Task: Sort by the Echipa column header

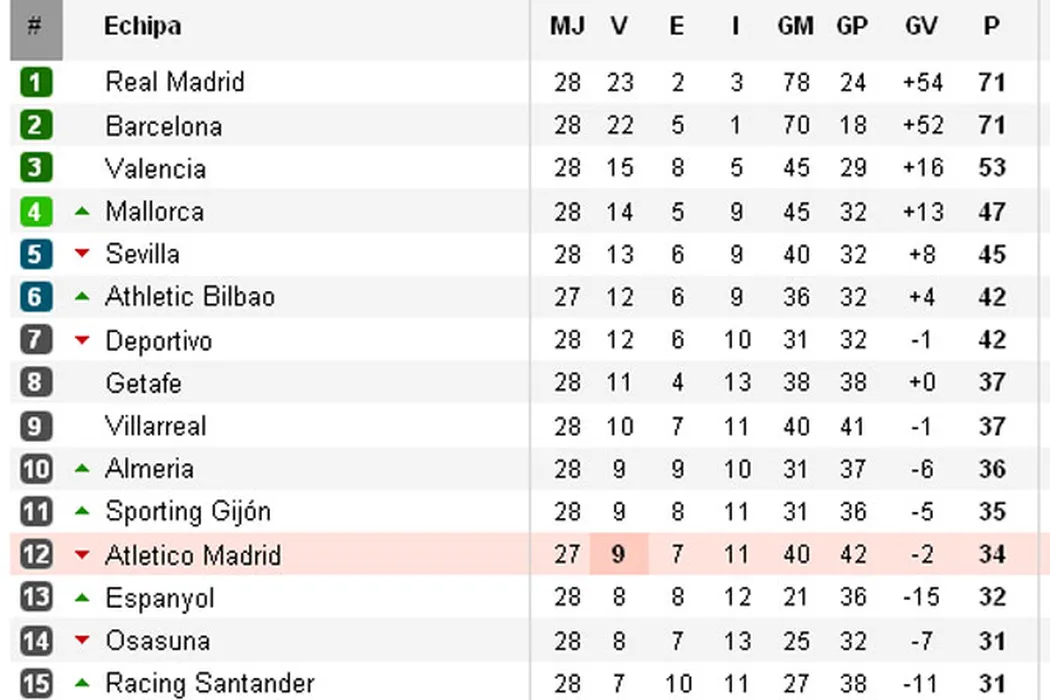Action: 142,26
